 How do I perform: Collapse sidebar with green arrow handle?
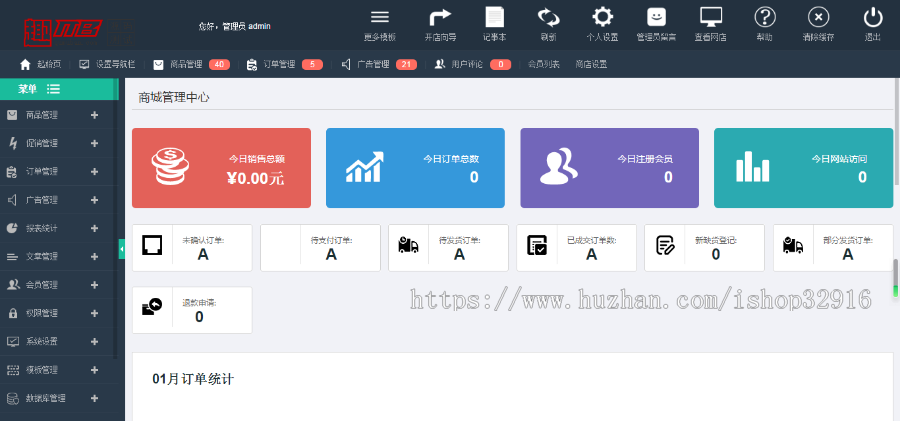[122, 249]
